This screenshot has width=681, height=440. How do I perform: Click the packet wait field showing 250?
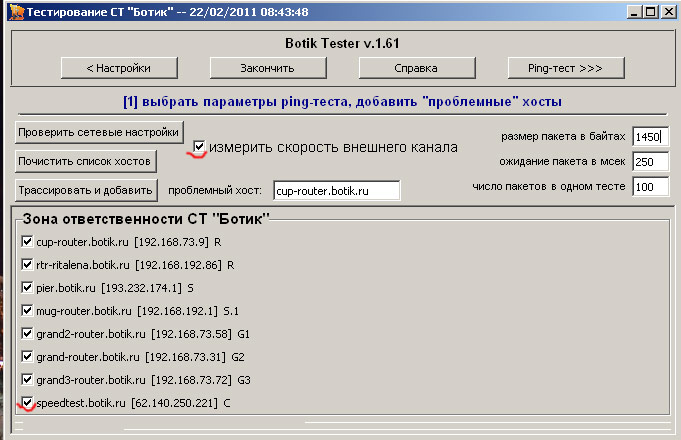(650, 162)
